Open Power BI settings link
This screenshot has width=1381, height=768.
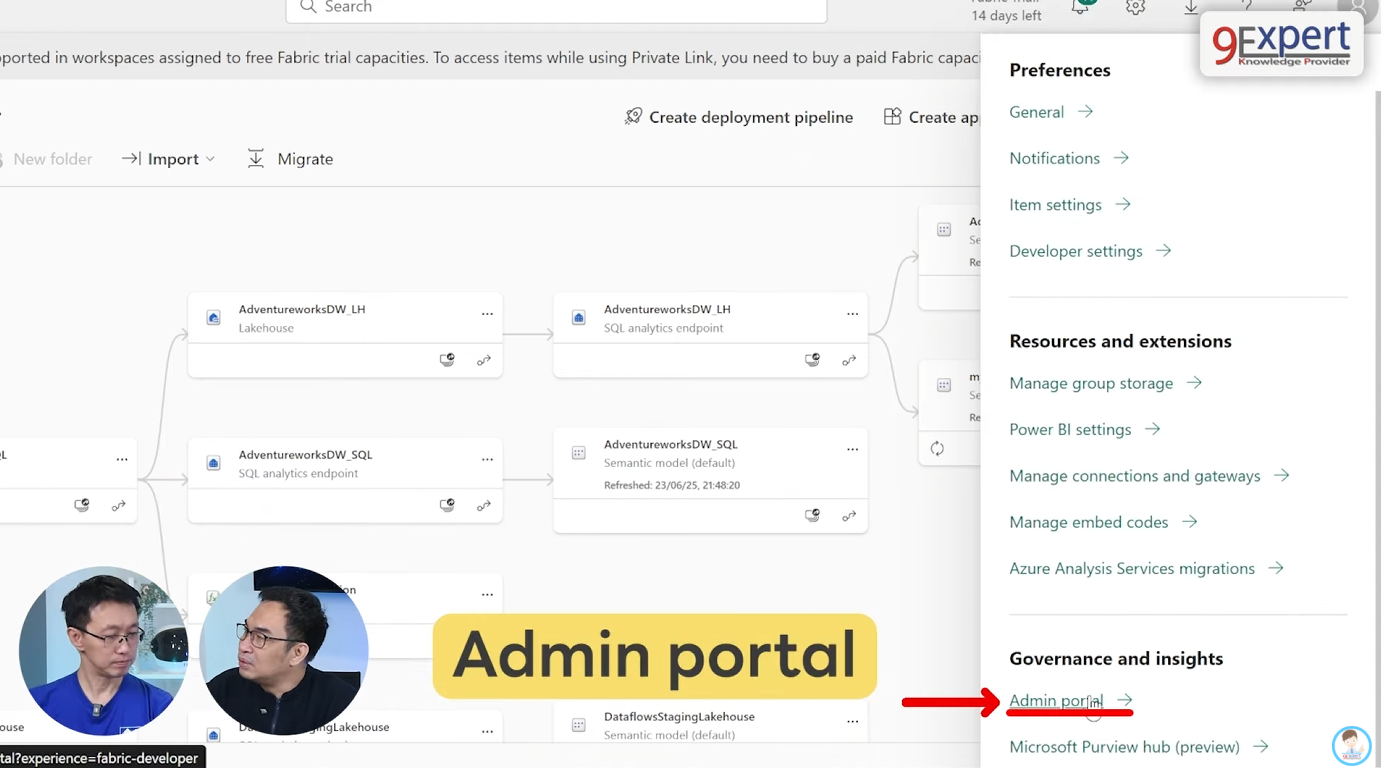coord(1070,429)
